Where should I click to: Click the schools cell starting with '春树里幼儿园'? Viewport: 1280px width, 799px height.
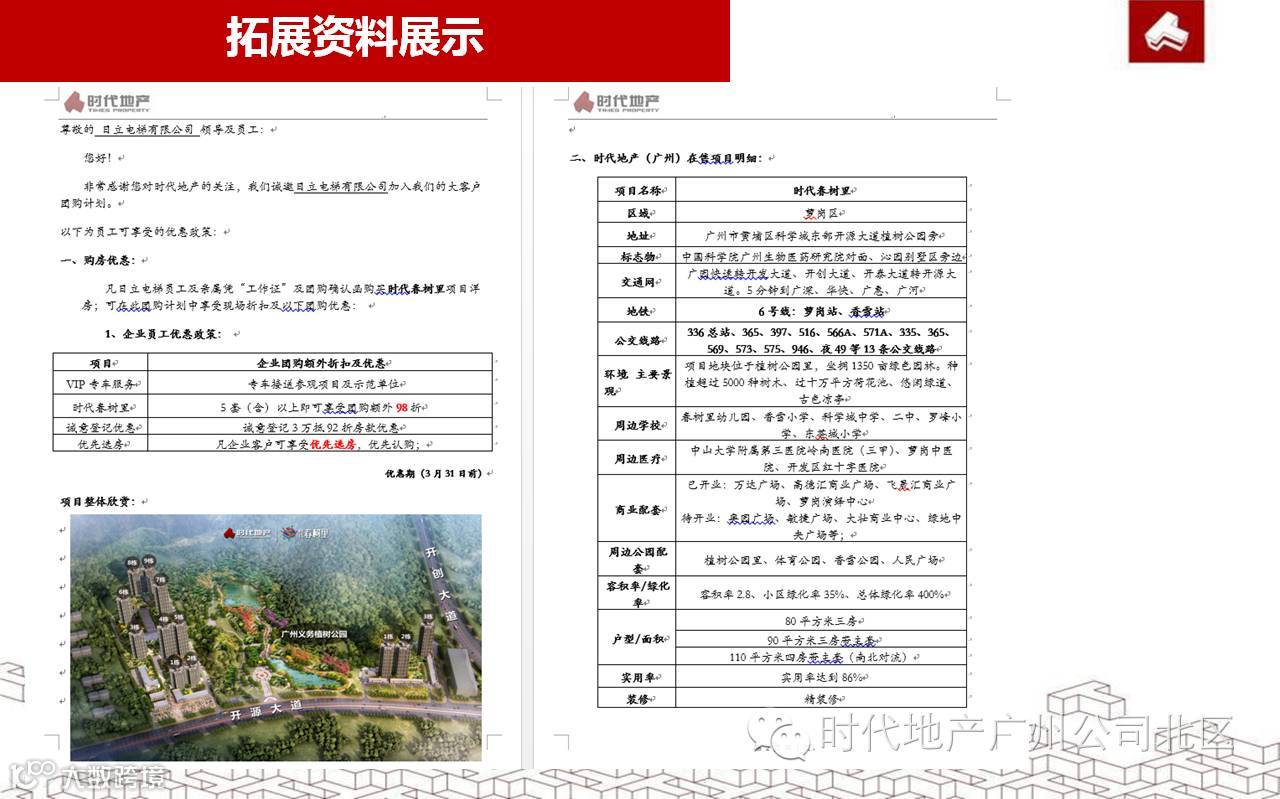[x=822, y=425]
